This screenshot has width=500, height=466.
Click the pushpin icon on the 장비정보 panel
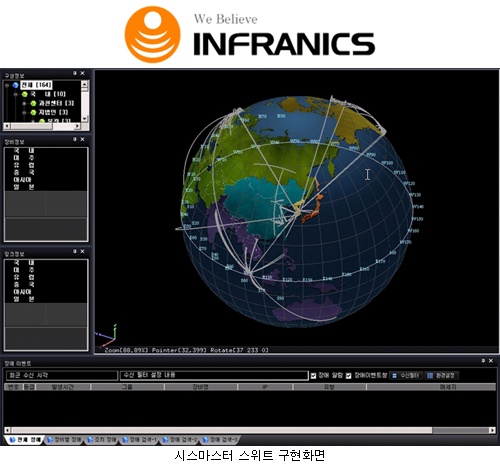pos(75,139)
